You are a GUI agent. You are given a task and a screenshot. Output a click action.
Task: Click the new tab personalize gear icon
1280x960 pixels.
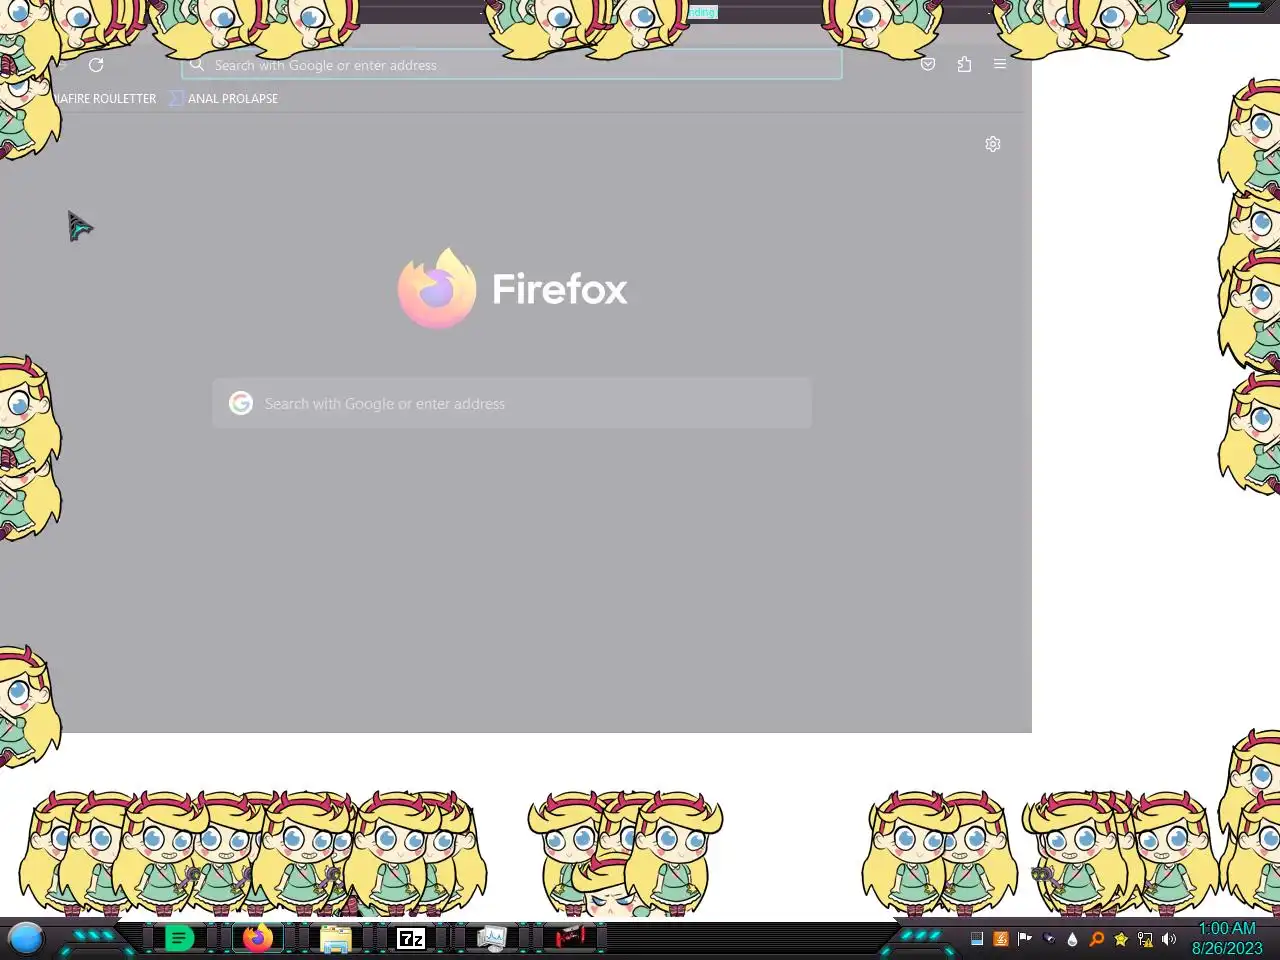point(993,144)
